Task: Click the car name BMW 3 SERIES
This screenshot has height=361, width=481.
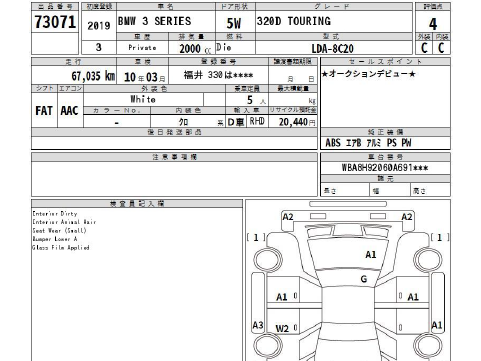Action: coord(155,21)
